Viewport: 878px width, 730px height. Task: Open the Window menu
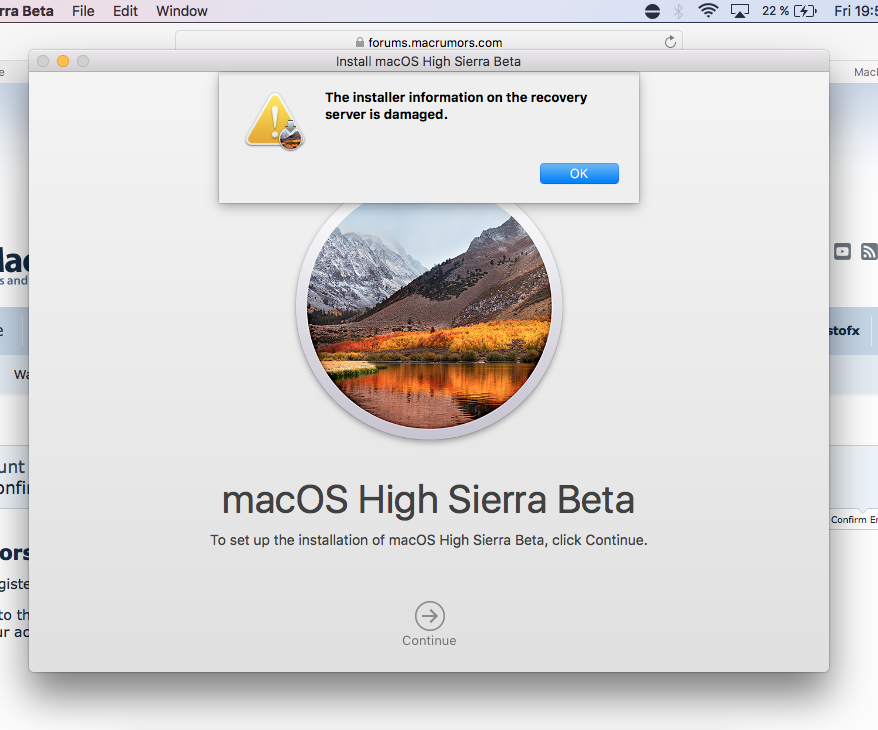tap(181, 11)
